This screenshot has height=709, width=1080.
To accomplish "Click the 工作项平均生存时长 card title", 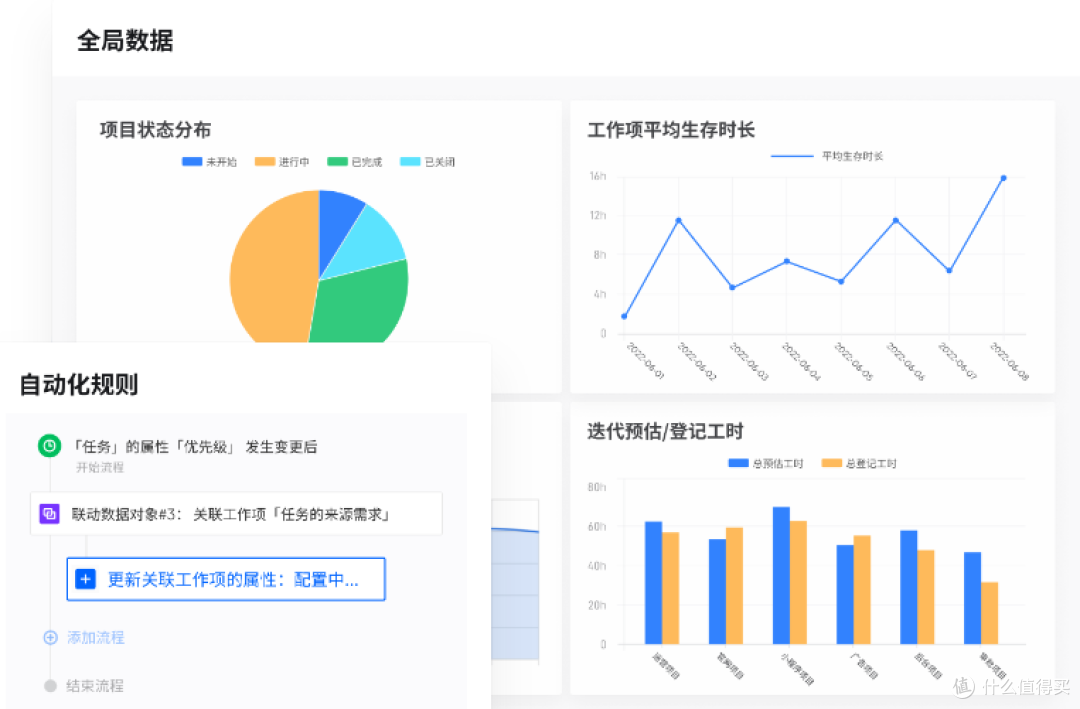I will click(x=671, y=130).
